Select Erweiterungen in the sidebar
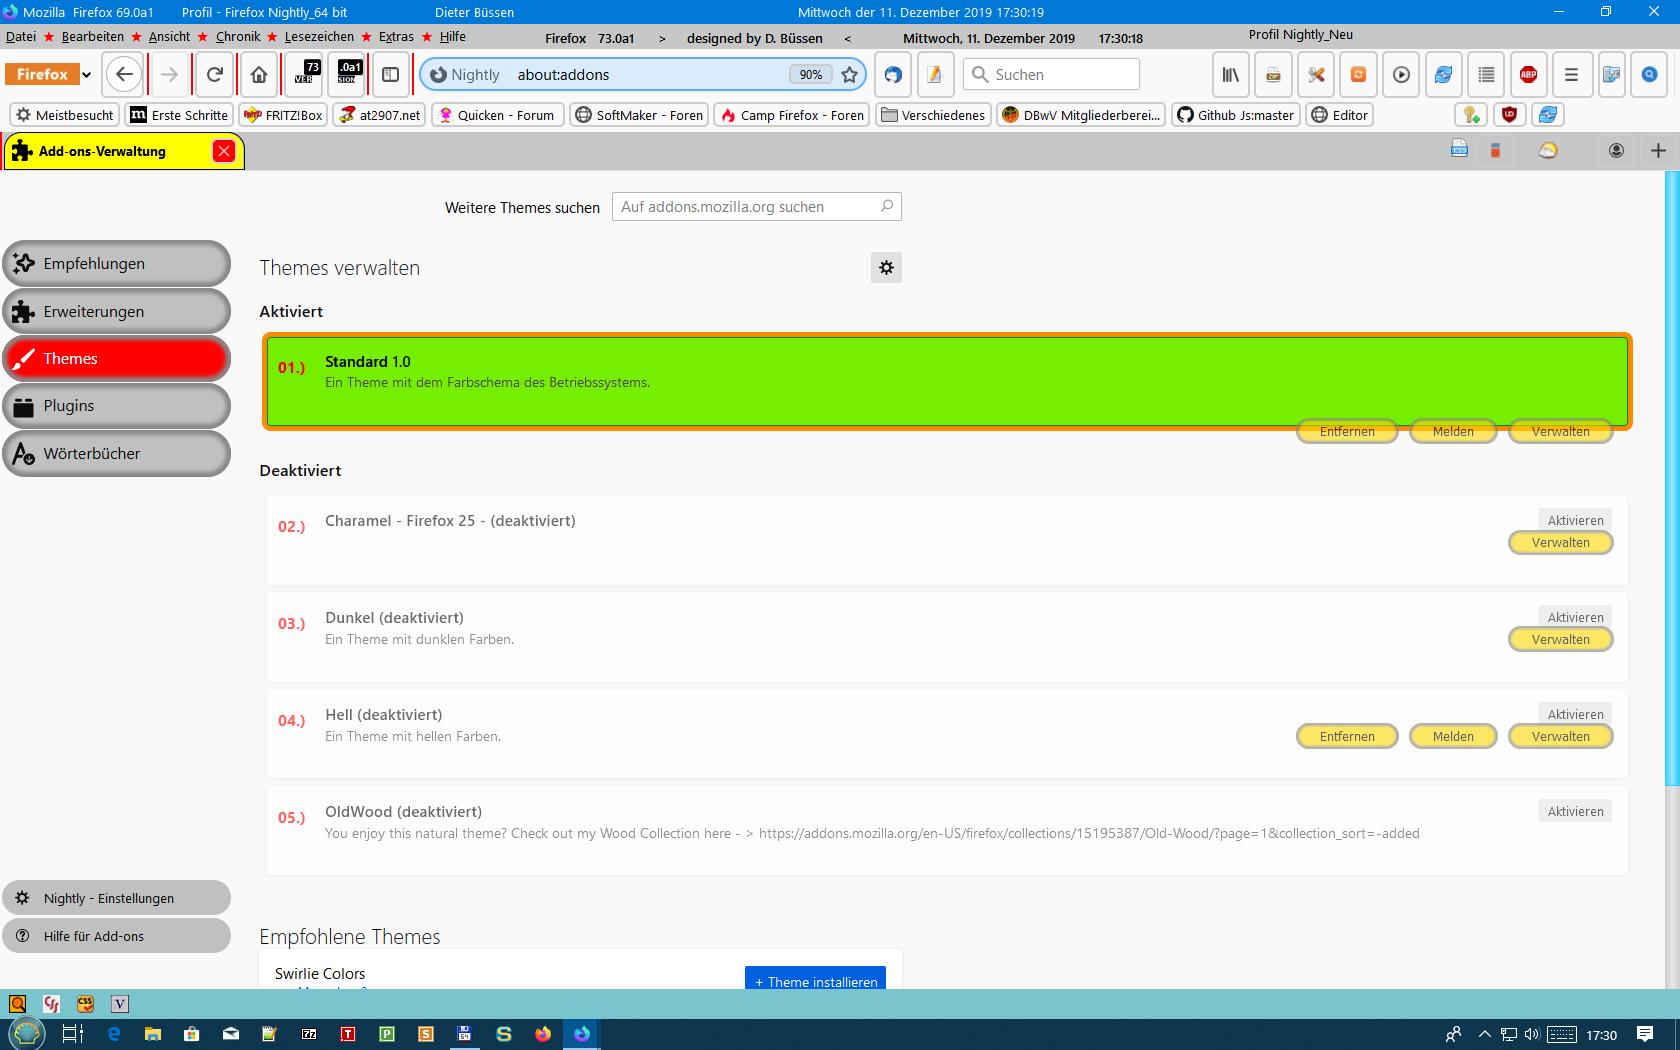Viewport: 1680px width, 1050px height. (116, 312)
